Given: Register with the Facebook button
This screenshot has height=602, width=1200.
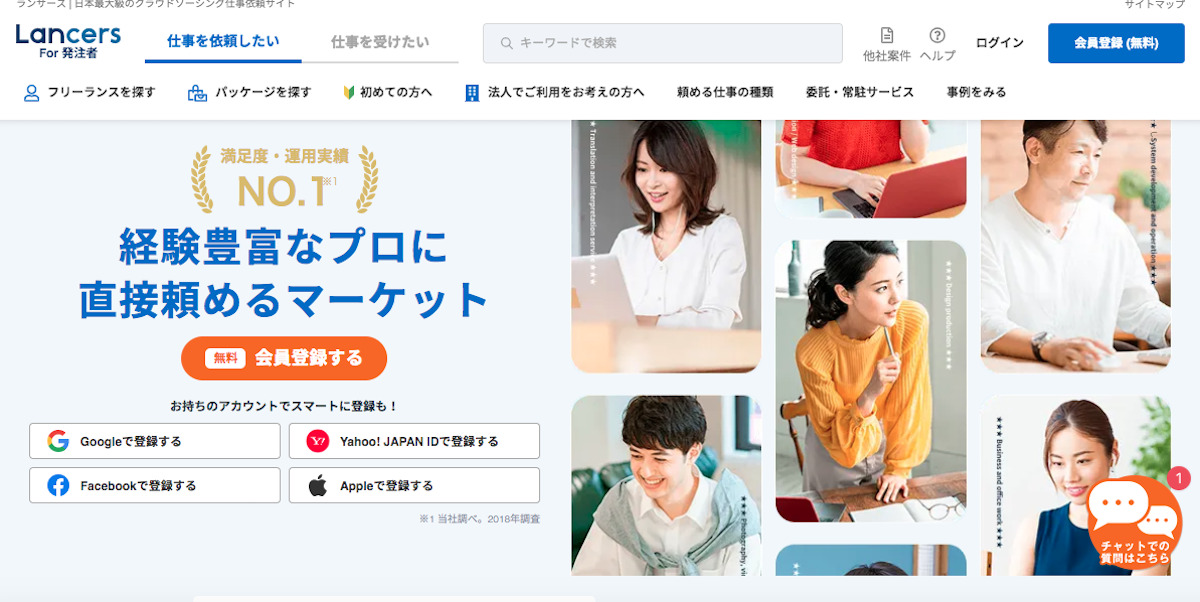Looking at the screenshot, I should pos(155,485).
